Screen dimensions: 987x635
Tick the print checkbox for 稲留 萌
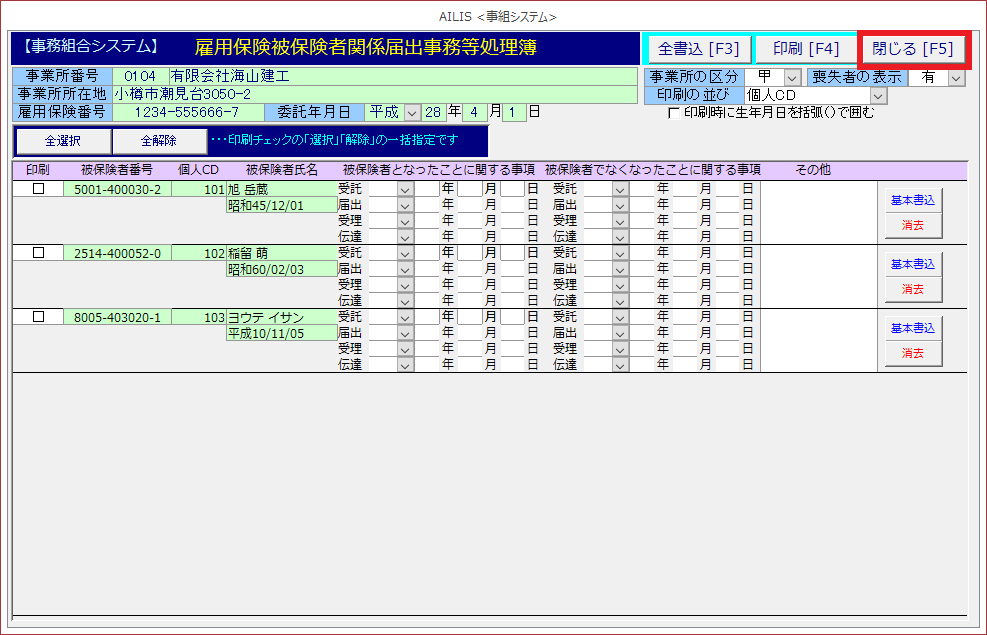pos(38,253)
